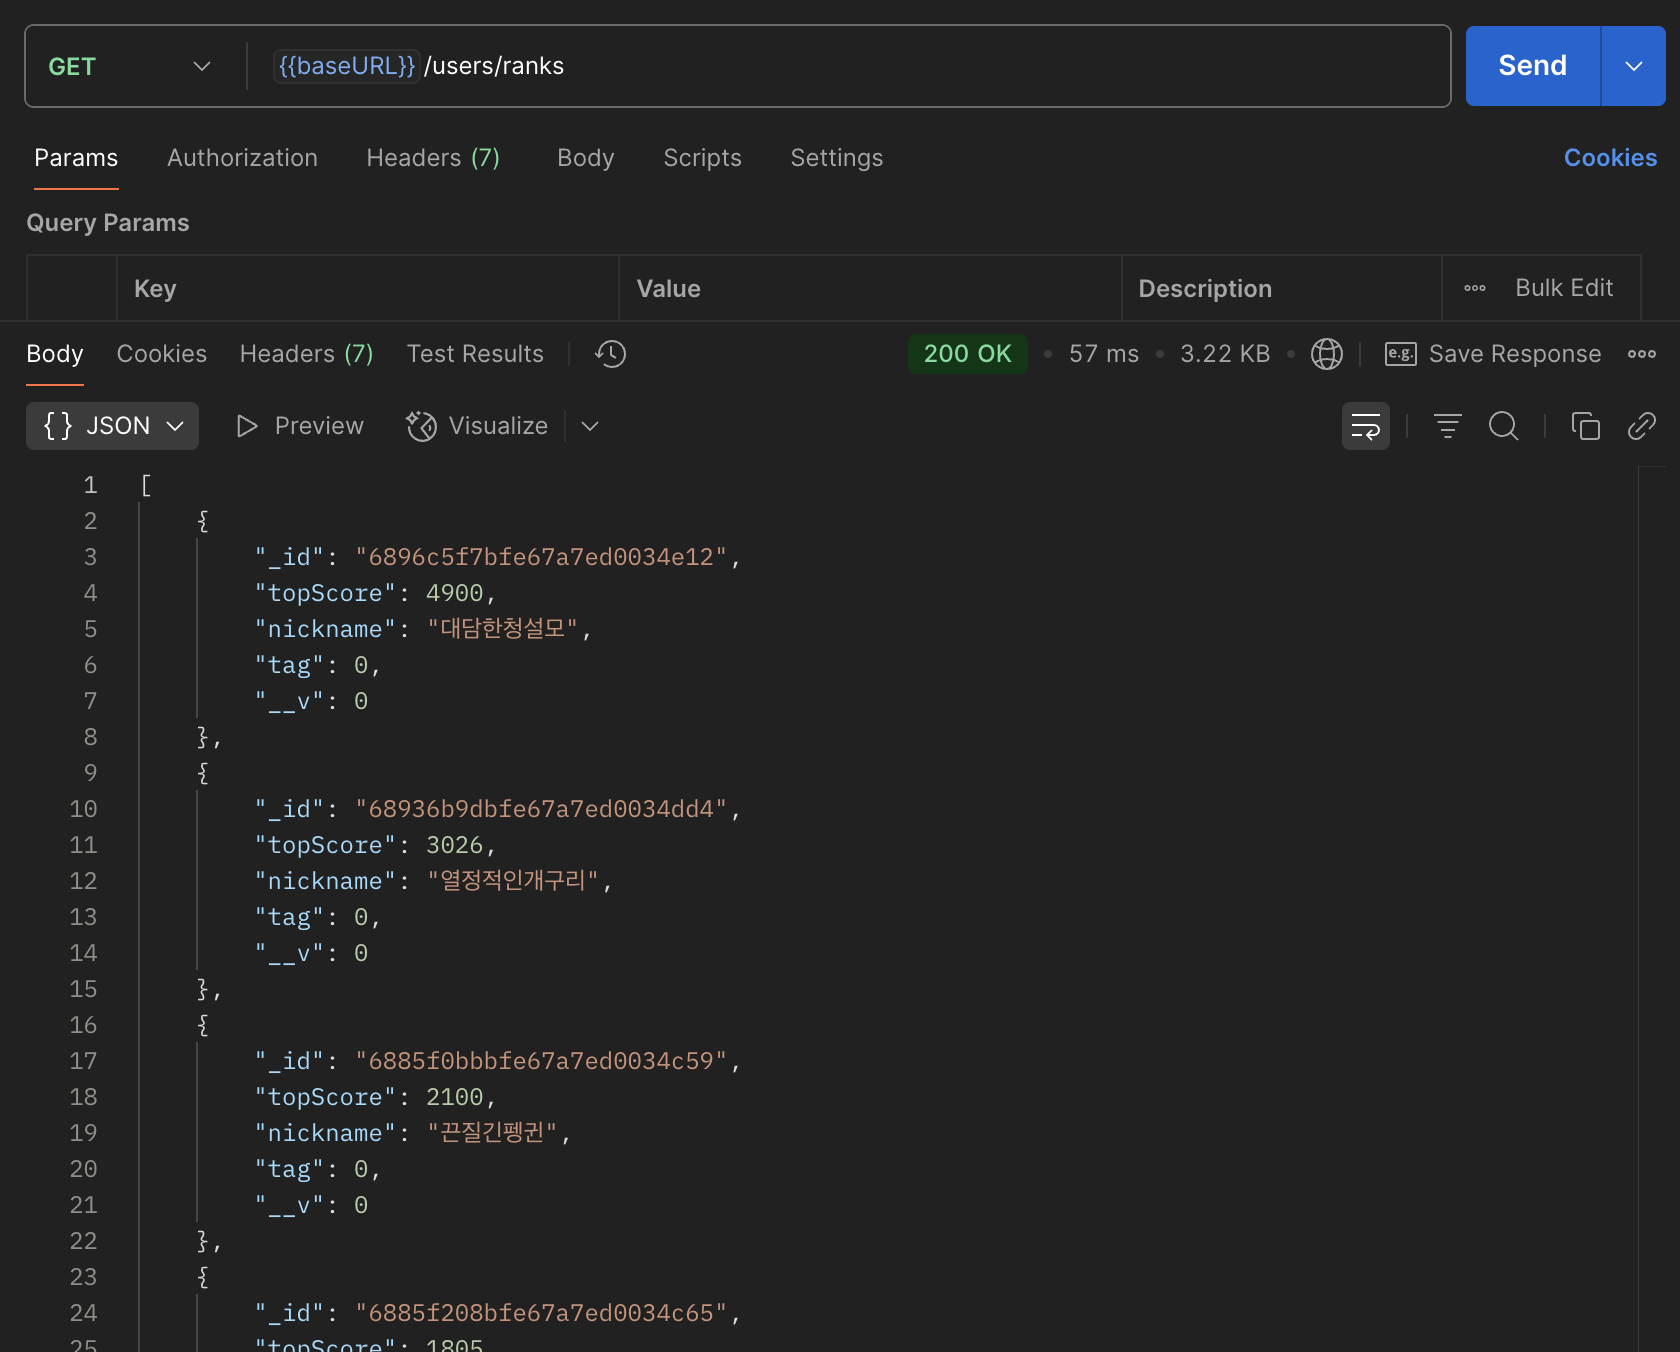This screenshot has width=1680, height=1352.
Task: Open response more options ellipsis
Action: (x=1641, y=354)
